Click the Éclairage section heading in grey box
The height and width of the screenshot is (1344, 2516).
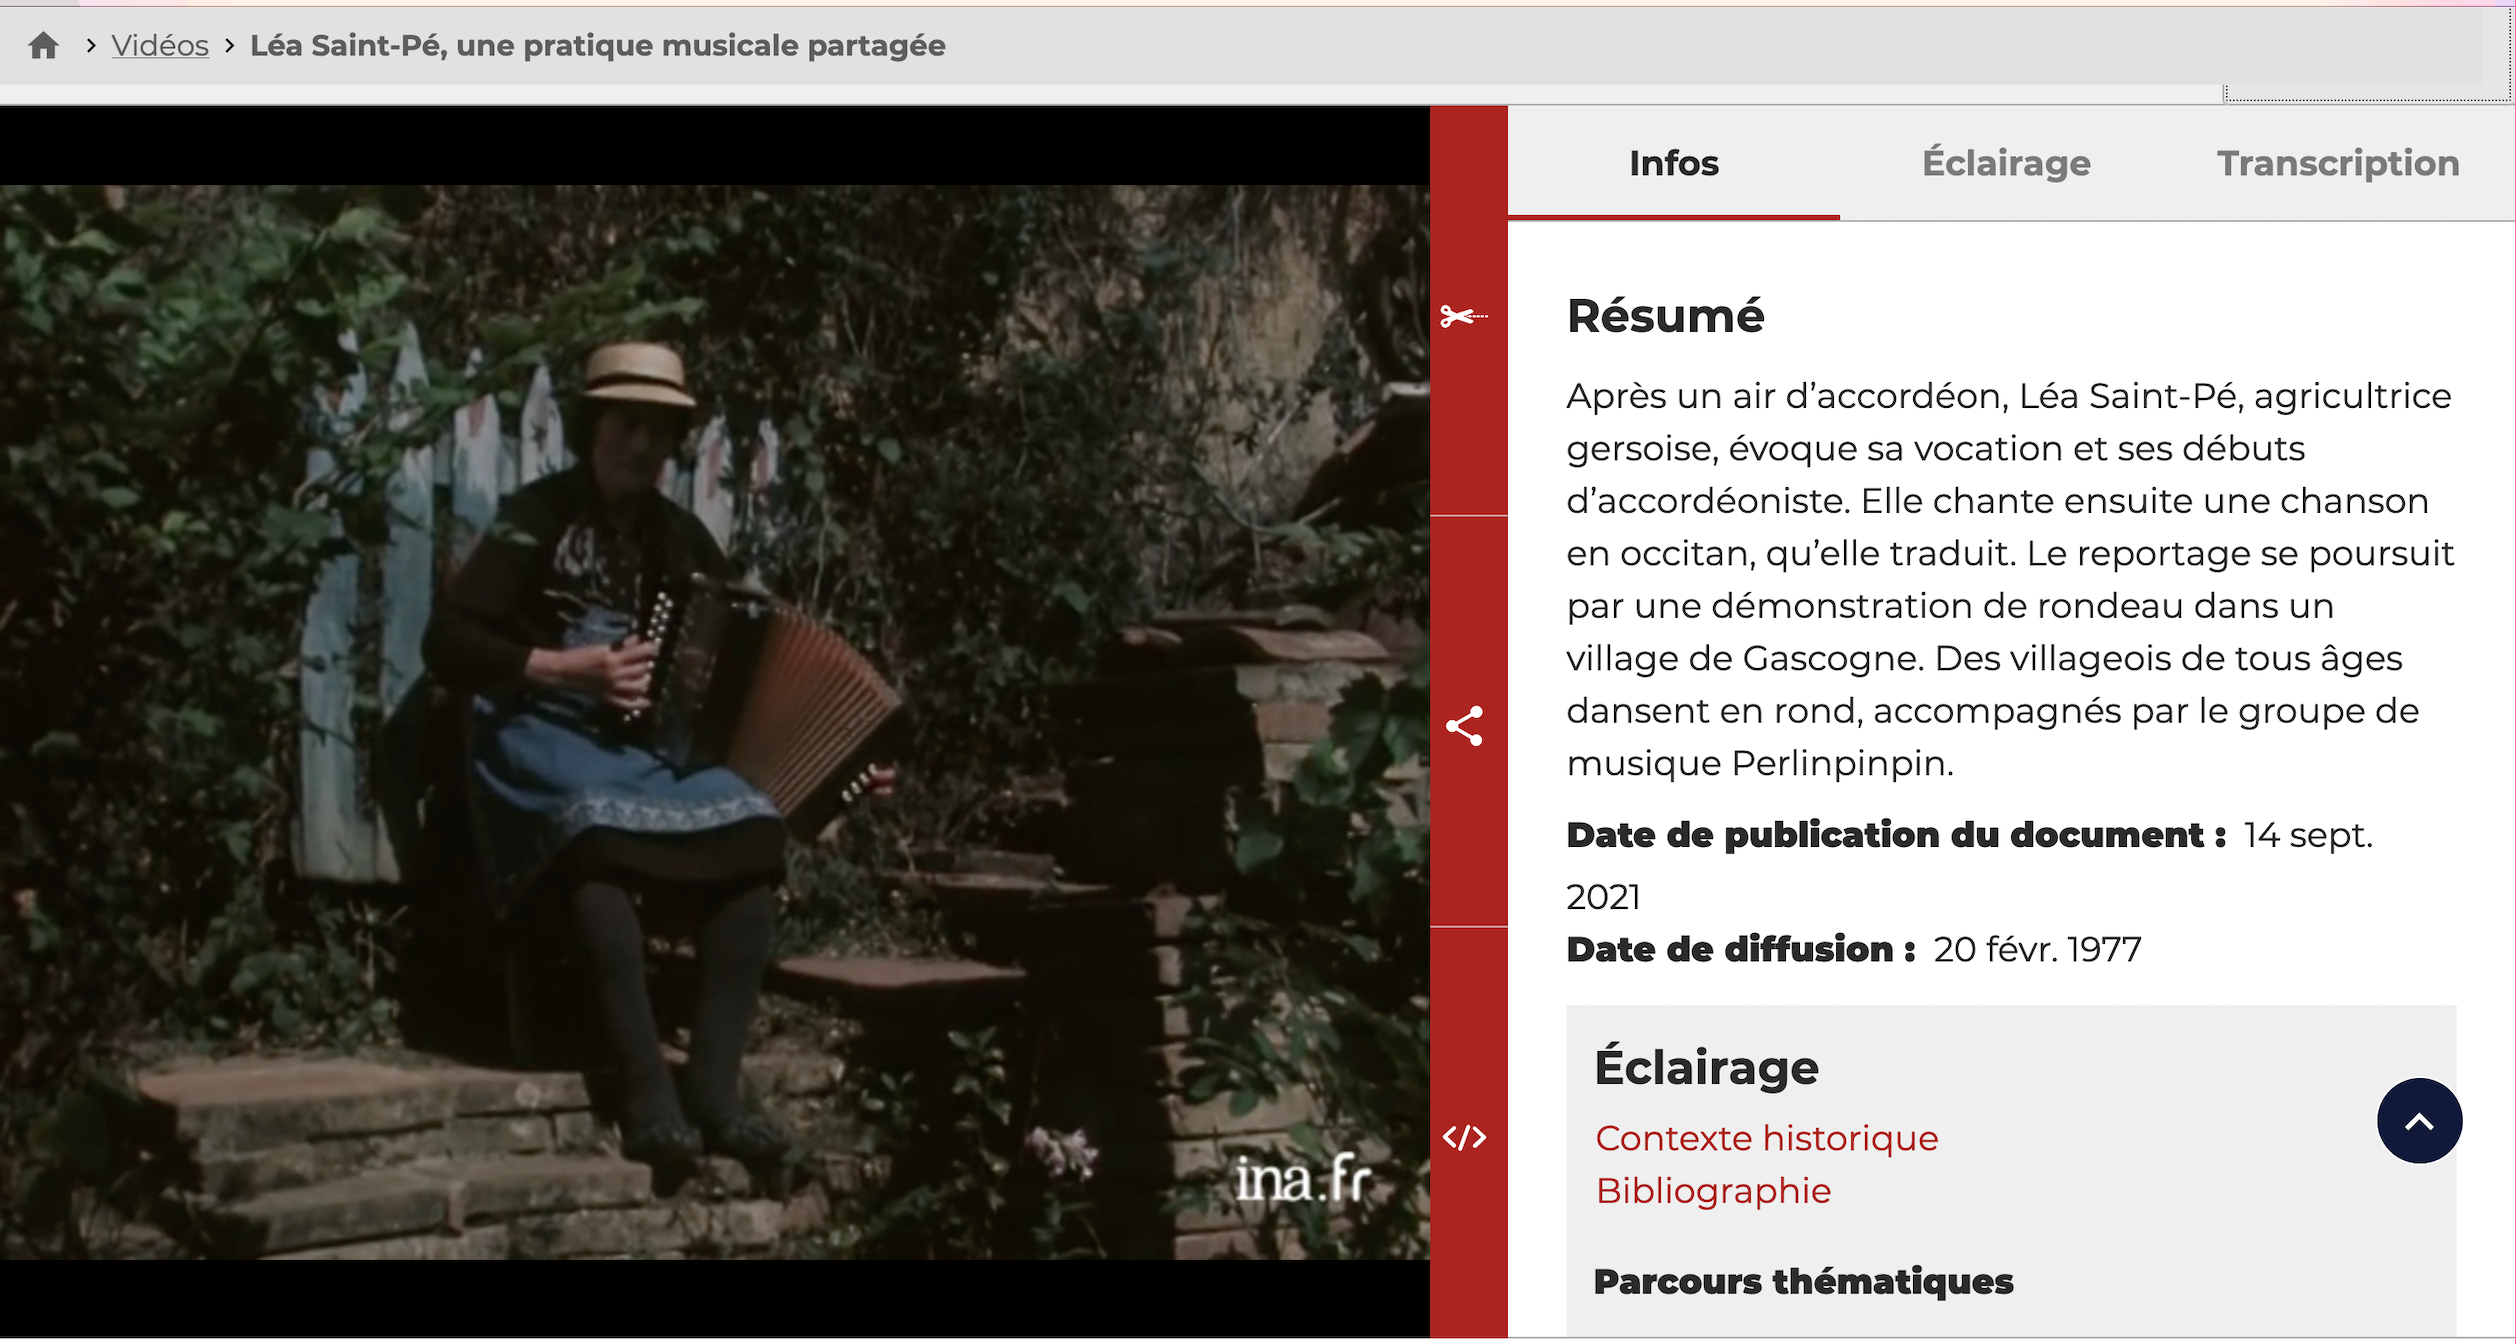pyautogui.click(x=1706, y=1067)
